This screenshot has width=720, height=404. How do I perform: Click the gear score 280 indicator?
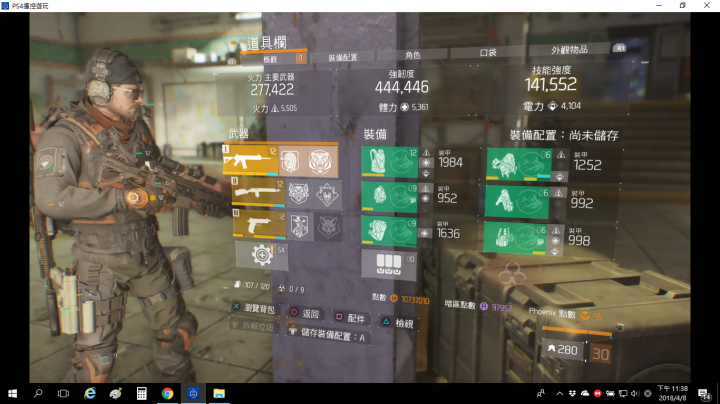[563, 350]
